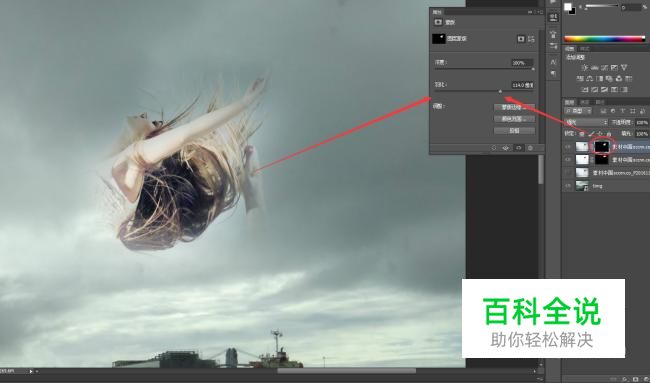Select the mask thumbnail on the selected layer

[x=601, y=146]
